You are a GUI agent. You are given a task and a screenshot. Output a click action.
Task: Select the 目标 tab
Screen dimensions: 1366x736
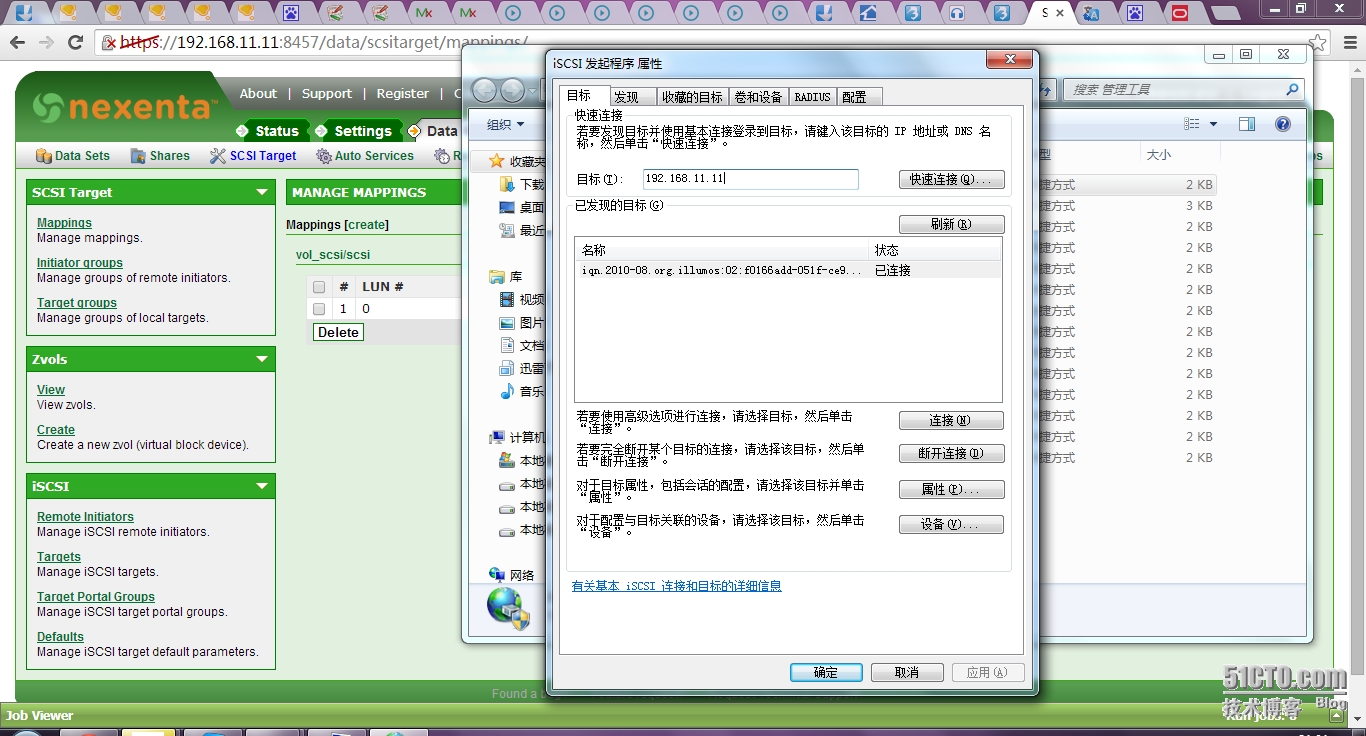click(583, 95)
